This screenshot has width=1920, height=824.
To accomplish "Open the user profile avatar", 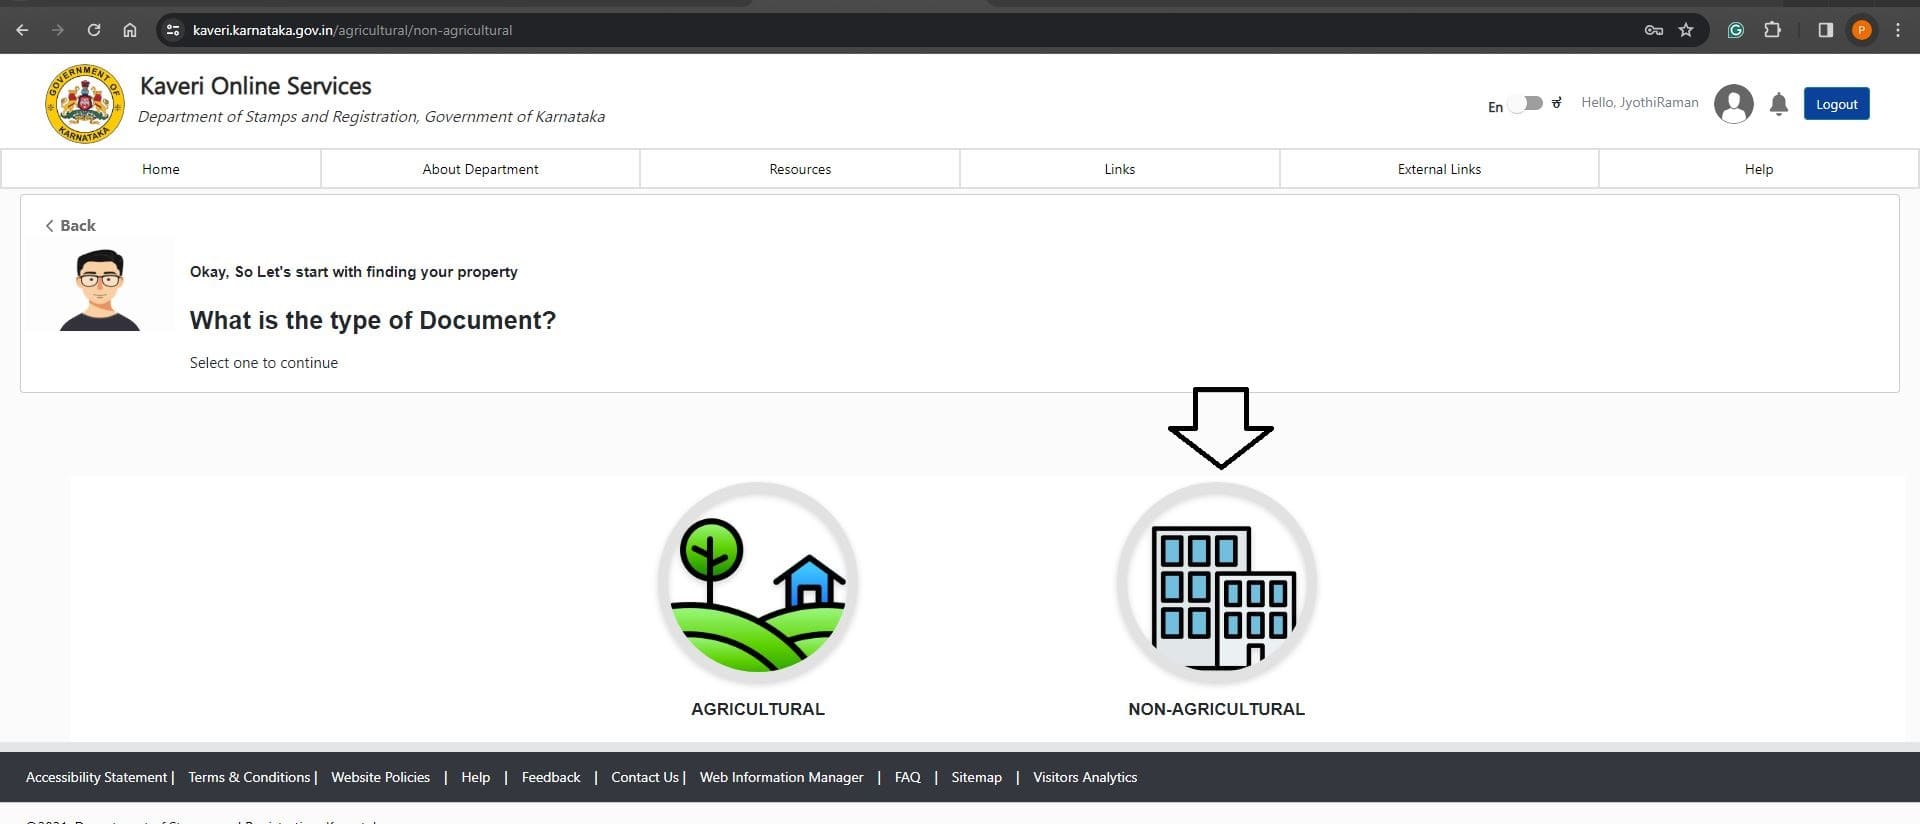I will point(1733,104).
